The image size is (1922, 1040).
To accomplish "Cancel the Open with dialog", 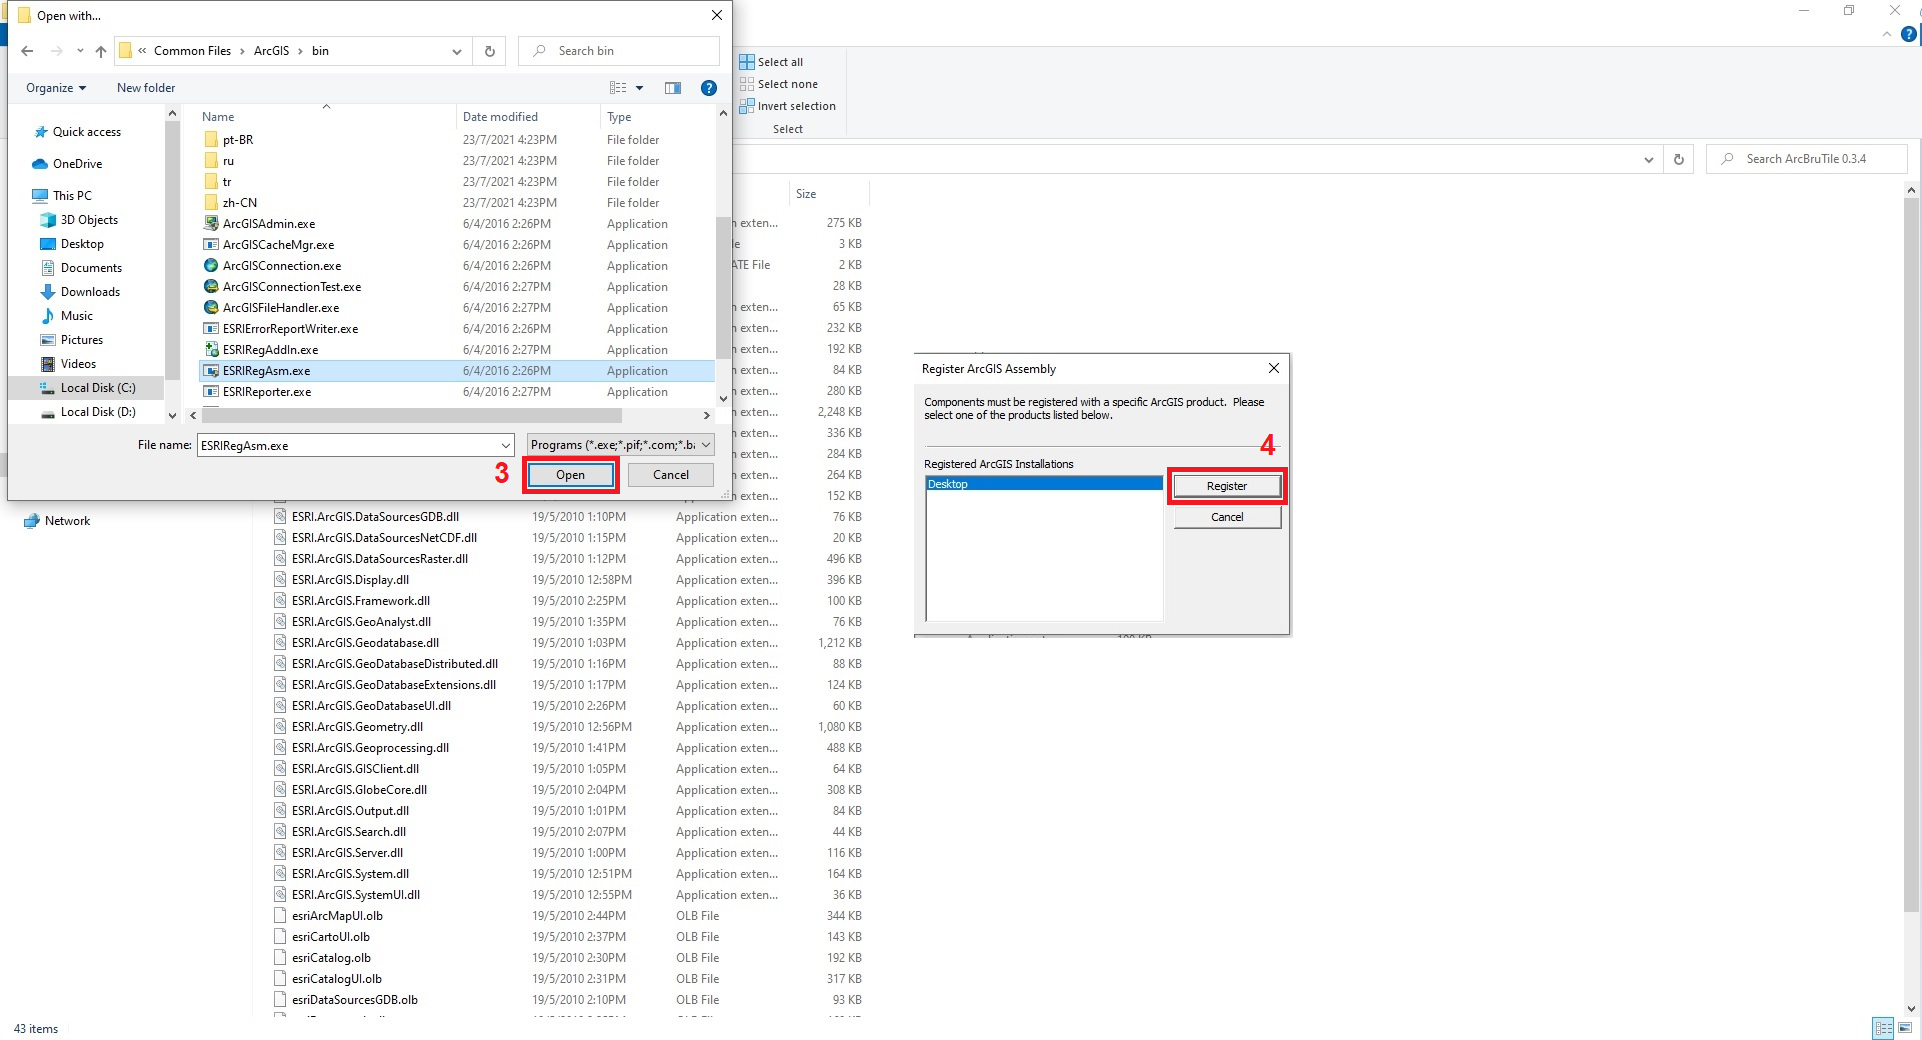I will point(671,475).
